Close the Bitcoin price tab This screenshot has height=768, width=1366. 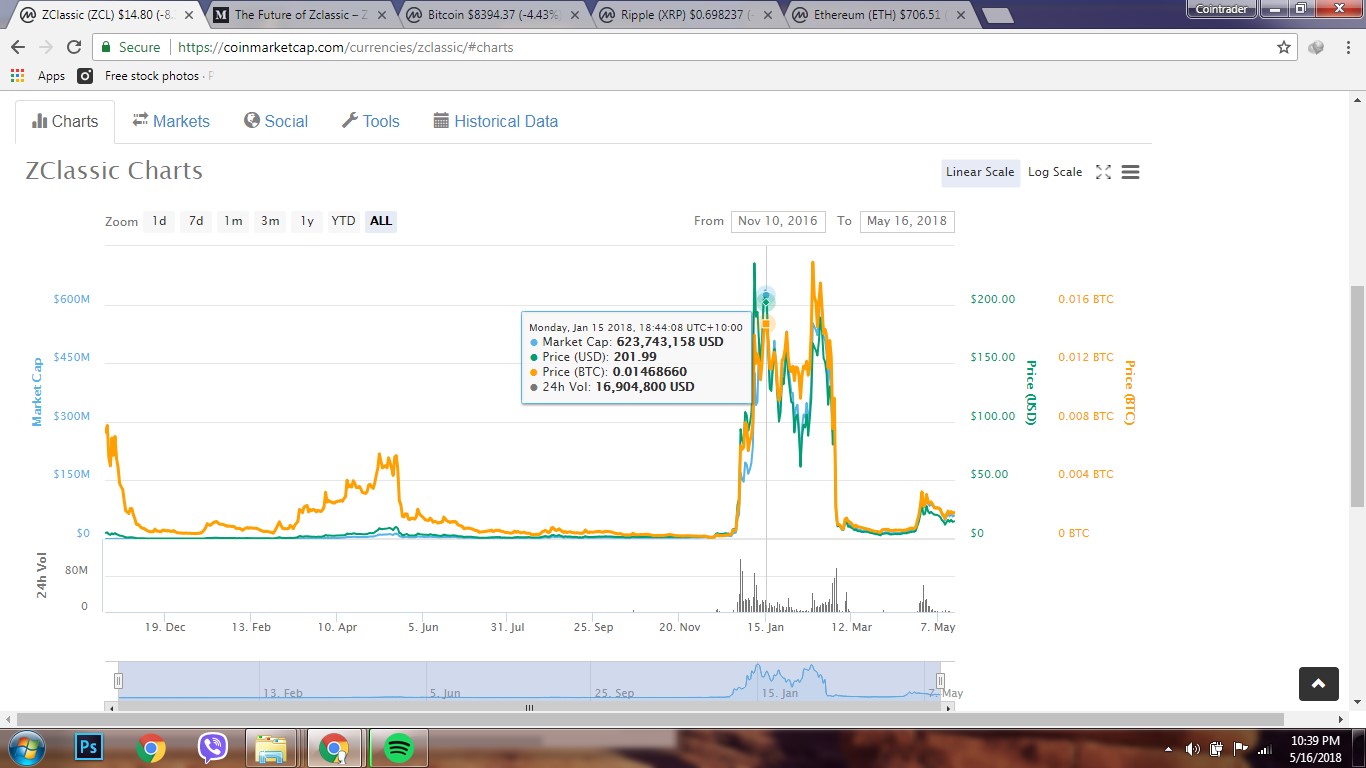click(574, 16)
